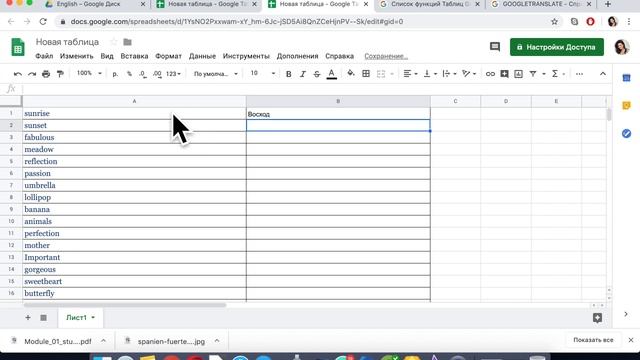Switch to GOOGLETRANSLATE browser tab
Viewport: 640px width, 360px height.
tap(541, 4)
